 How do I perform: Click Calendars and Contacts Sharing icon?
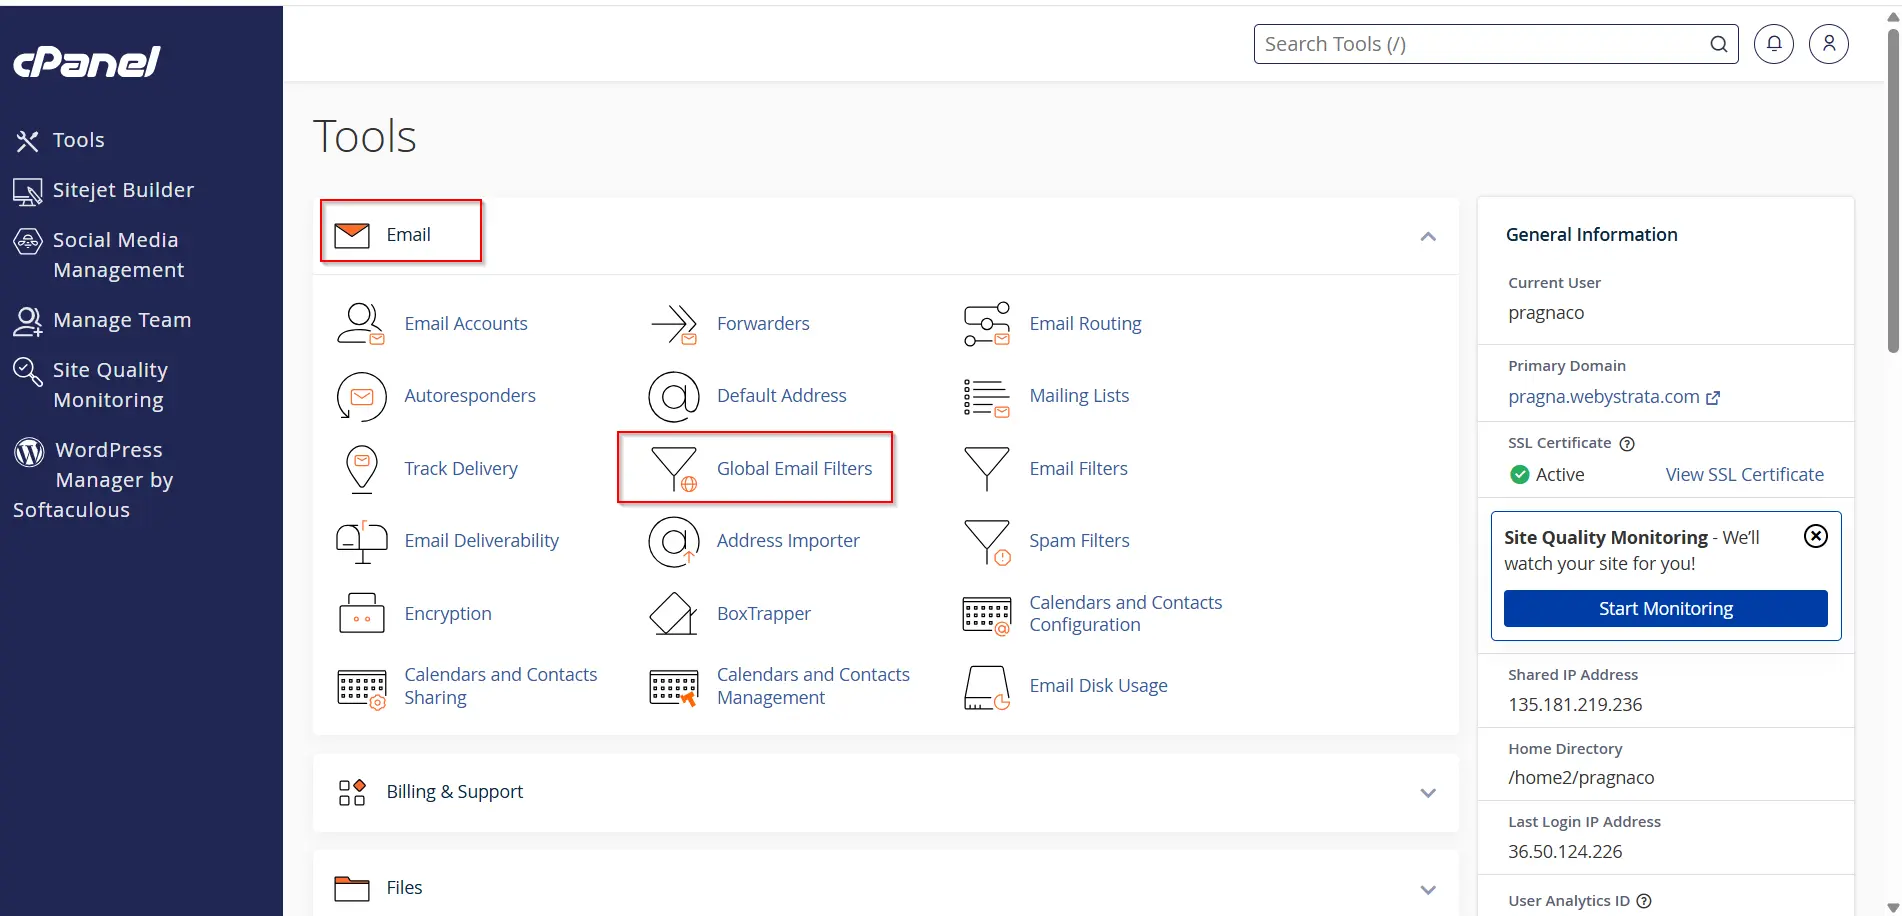(x=361, y=690)
